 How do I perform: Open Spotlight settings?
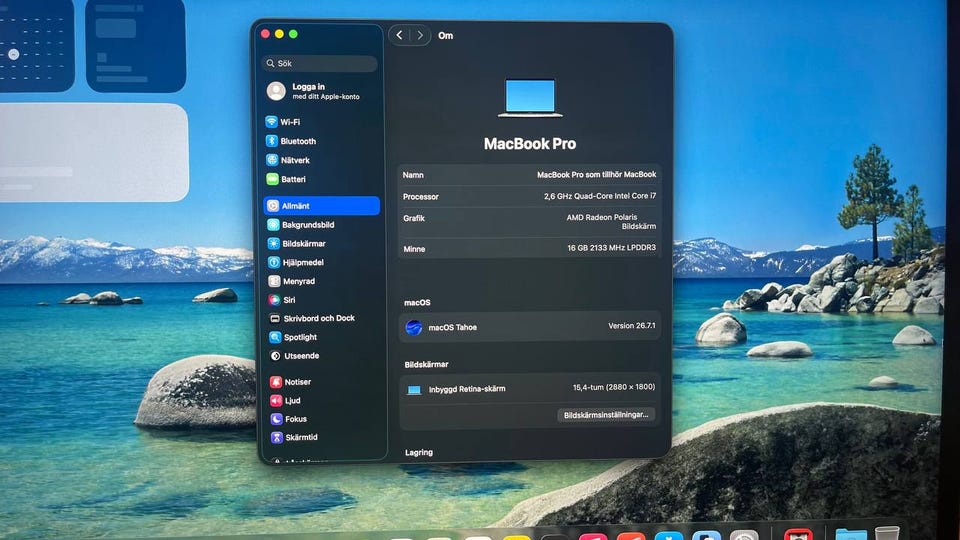tap(322, 337)
